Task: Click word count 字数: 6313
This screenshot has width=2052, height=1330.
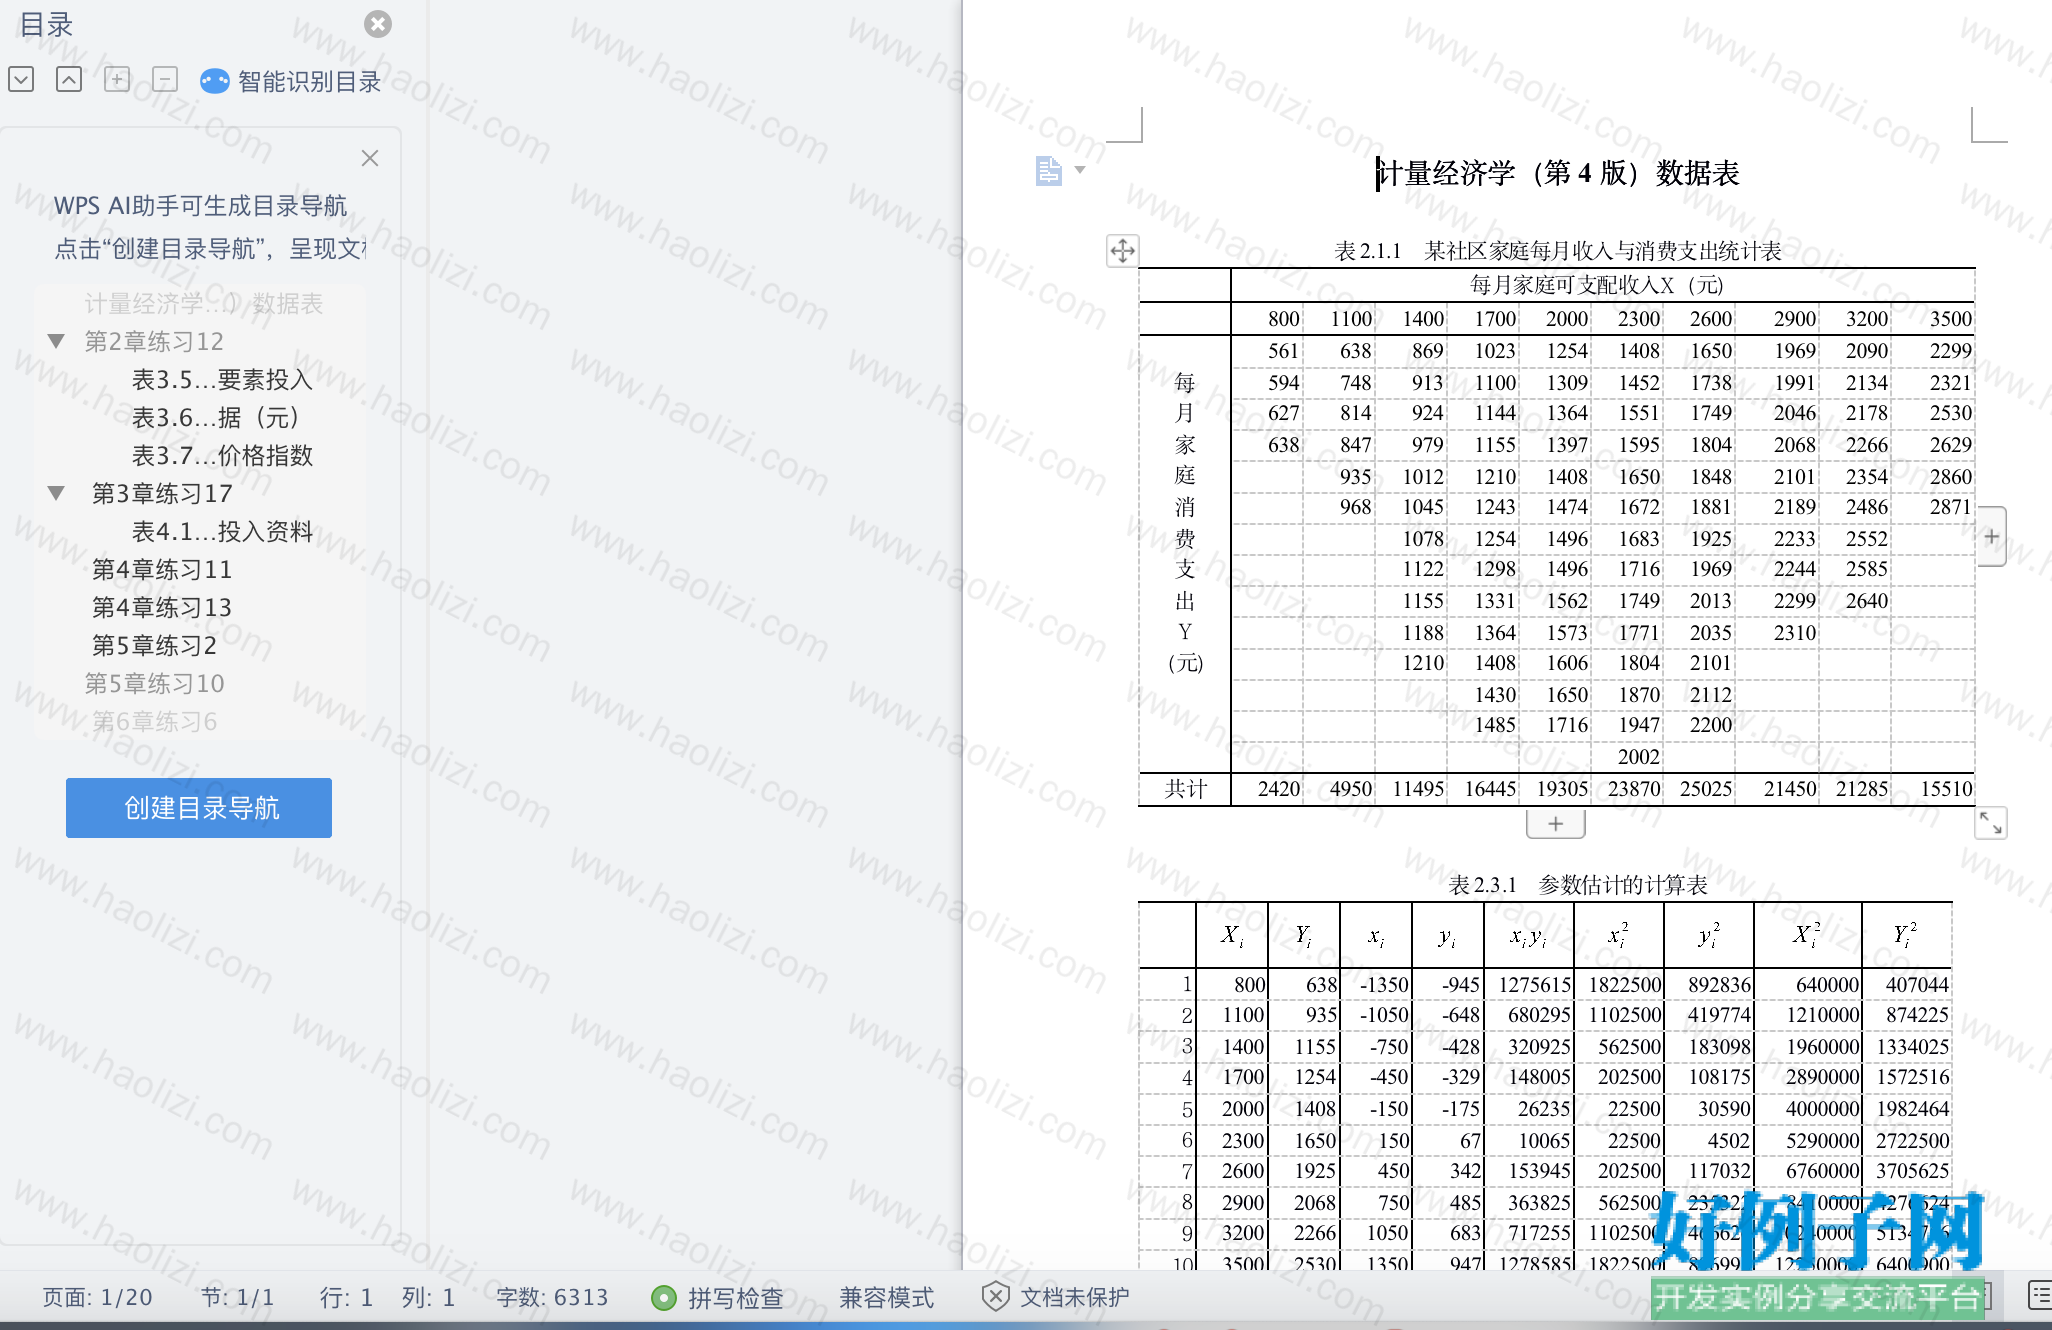Action: click(x=552, y=1298)
